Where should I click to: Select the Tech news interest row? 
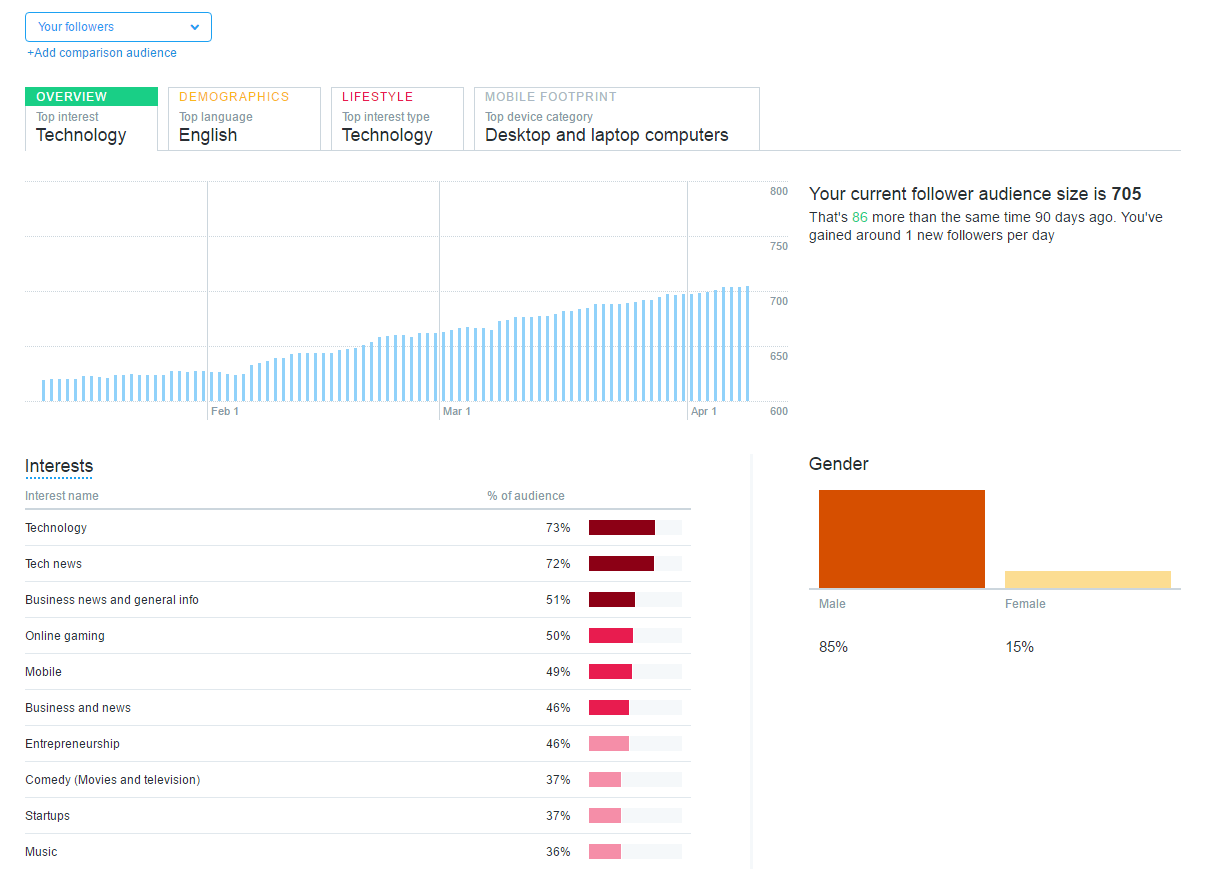pyautogui.click(x=357, y=564)
